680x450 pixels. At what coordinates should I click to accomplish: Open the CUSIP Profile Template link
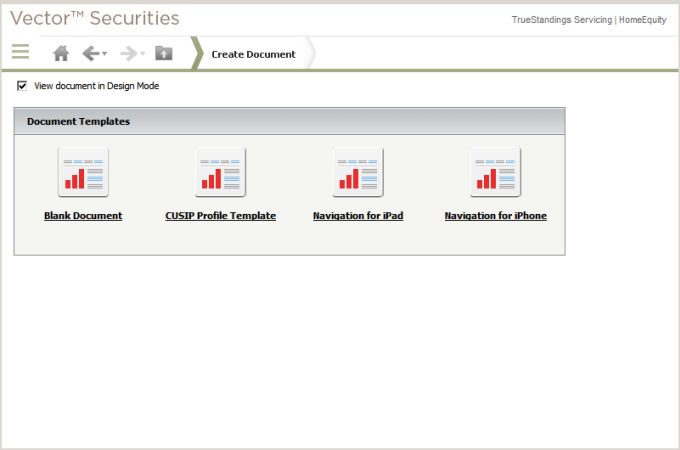220,216
